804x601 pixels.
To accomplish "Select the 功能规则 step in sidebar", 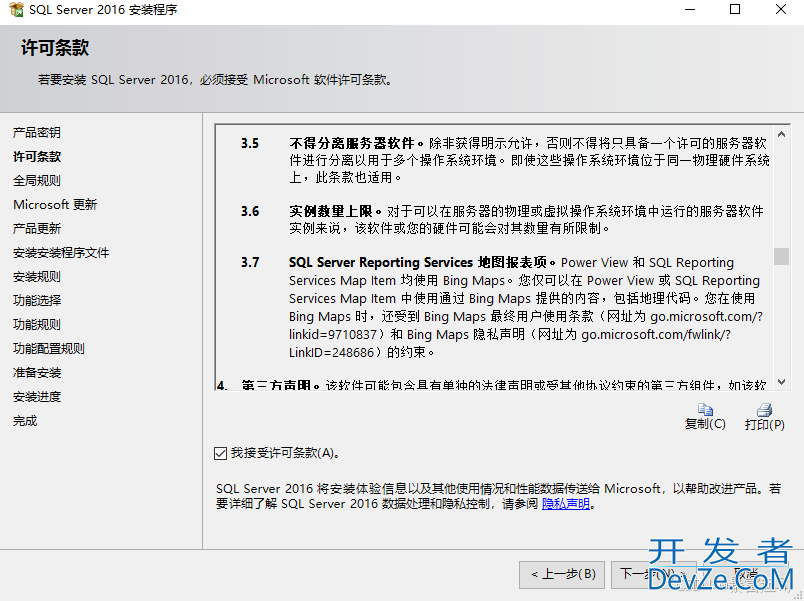I will [36, 325].
